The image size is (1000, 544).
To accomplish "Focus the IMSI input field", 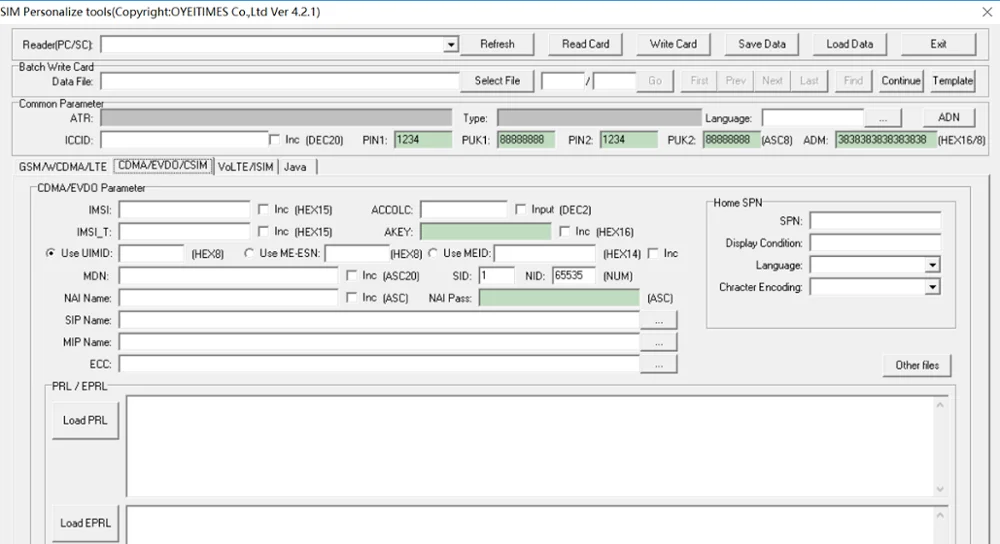I will click(184, 210).
